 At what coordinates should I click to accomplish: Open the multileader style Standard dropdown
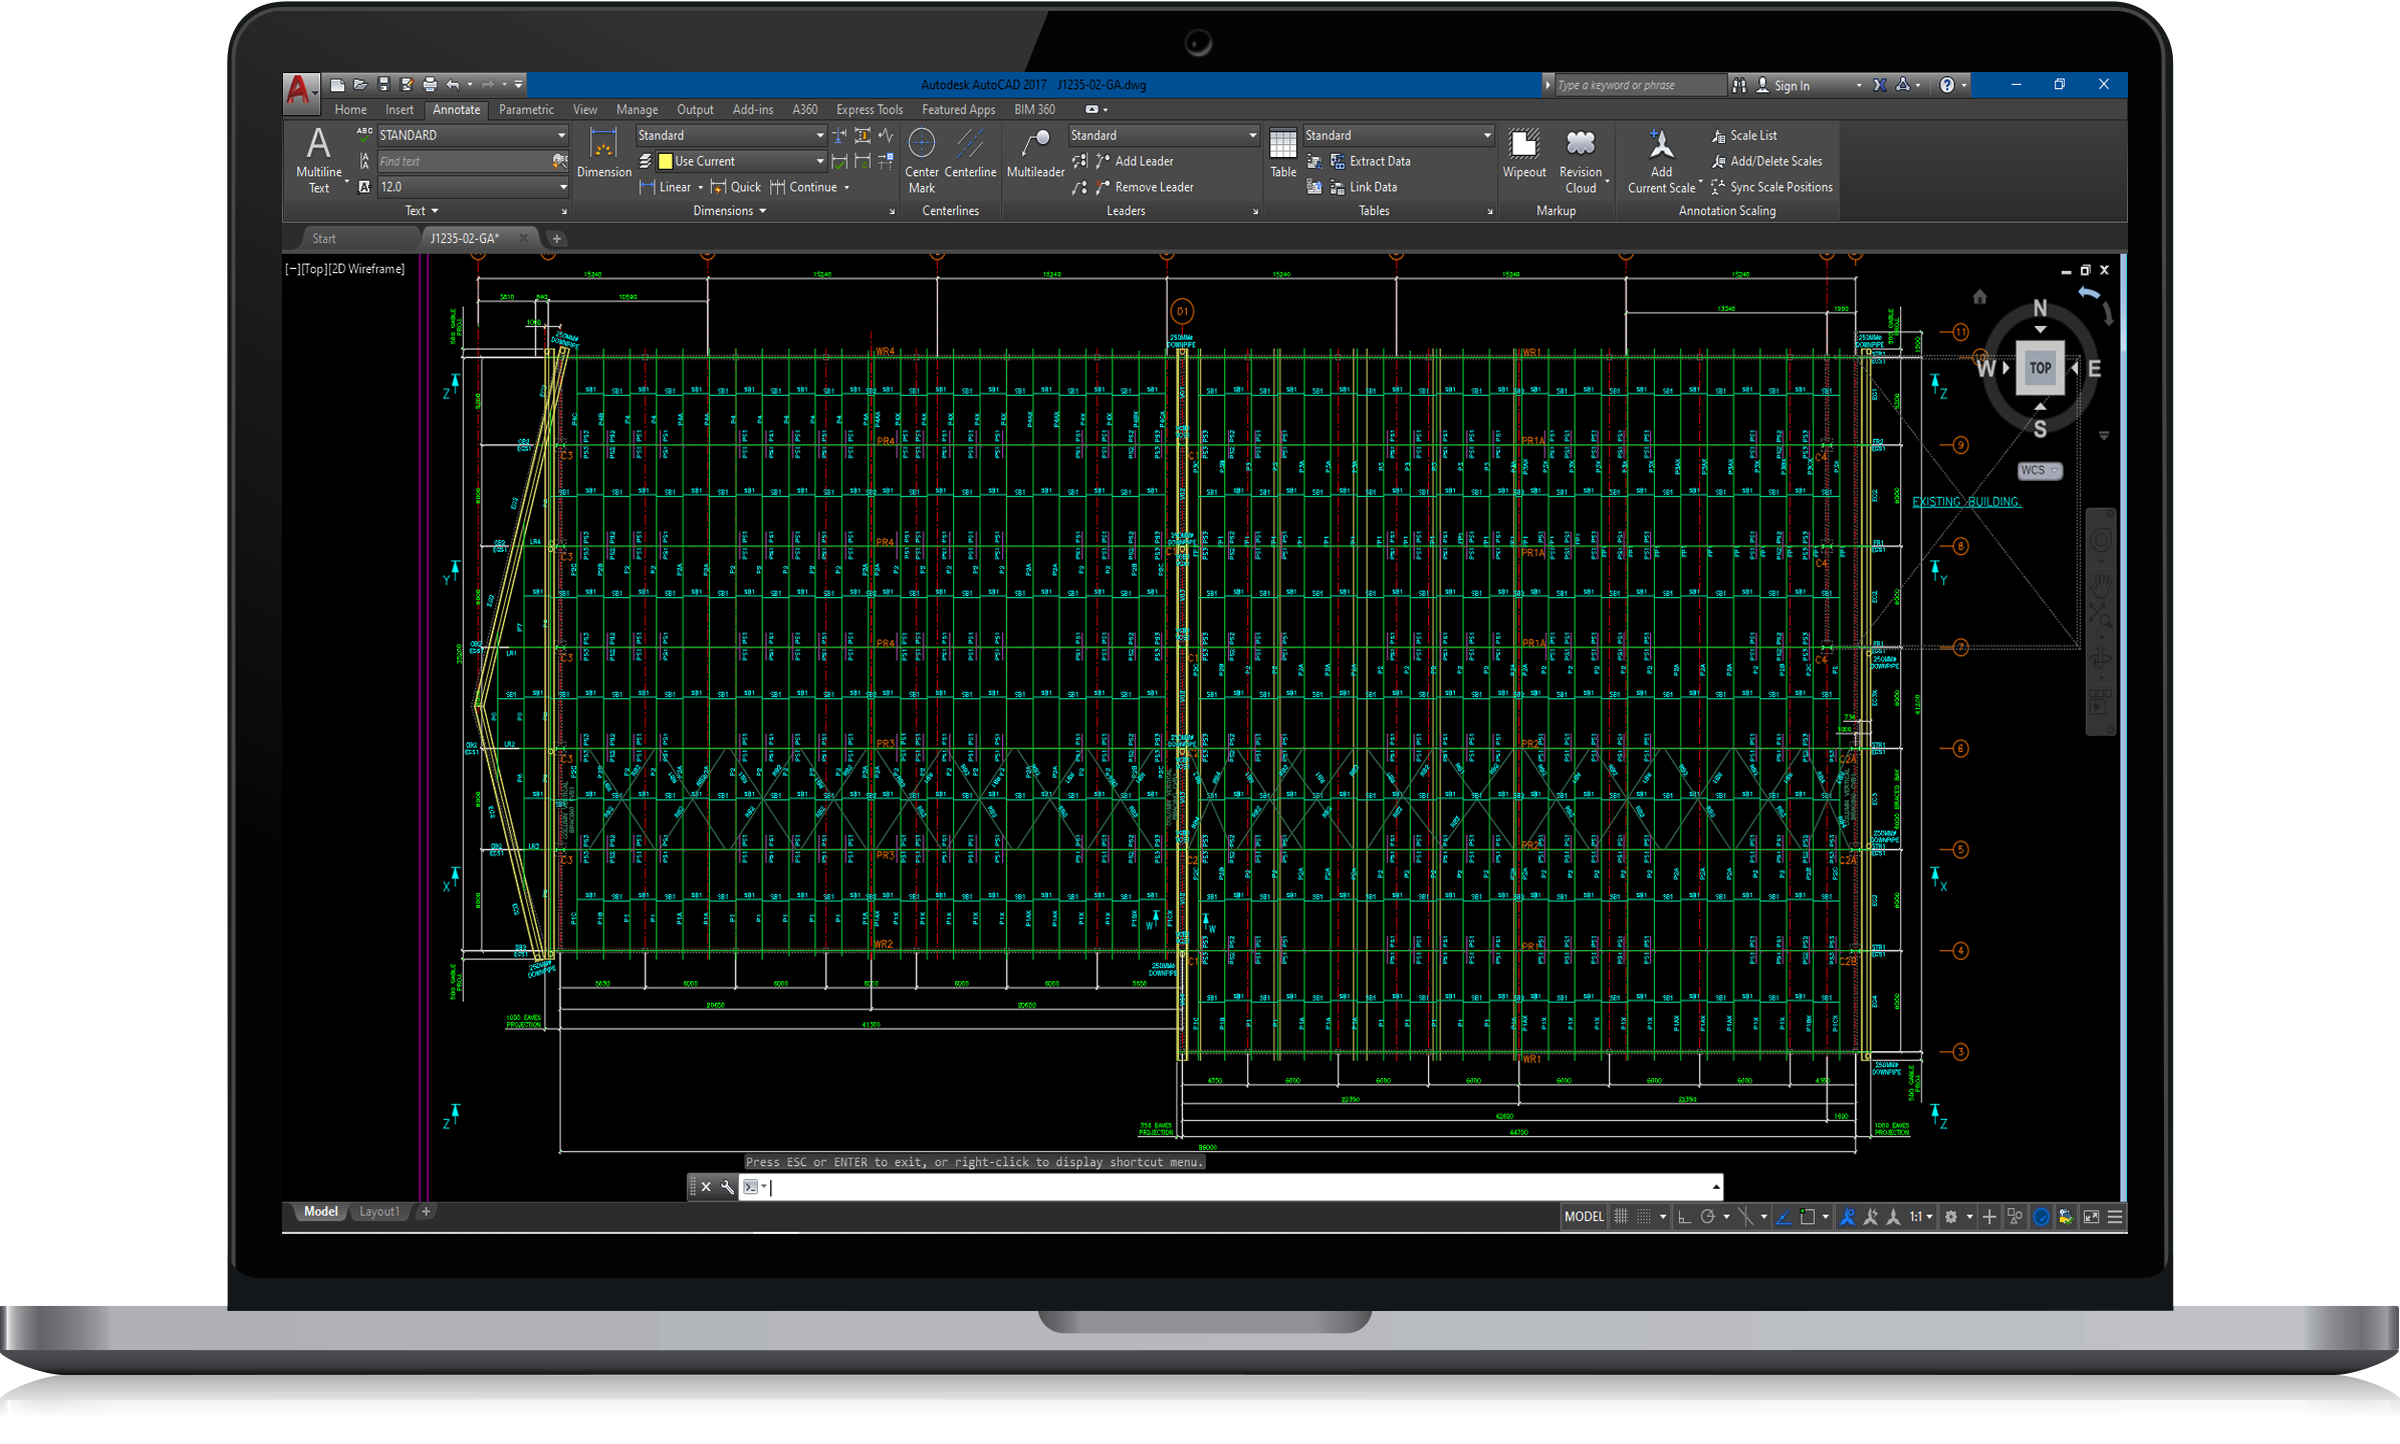point(1163,135)
